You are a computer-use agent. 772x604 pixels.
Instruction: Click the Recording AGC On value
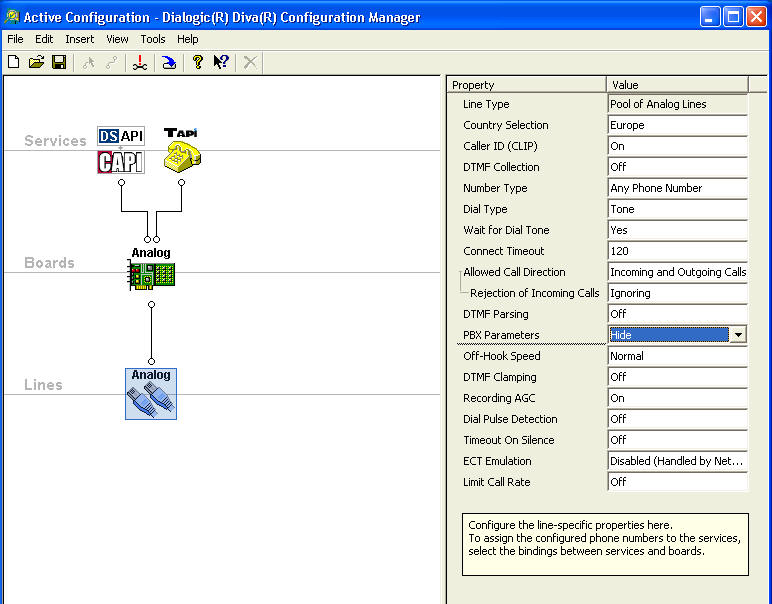(x=678, y=398)
